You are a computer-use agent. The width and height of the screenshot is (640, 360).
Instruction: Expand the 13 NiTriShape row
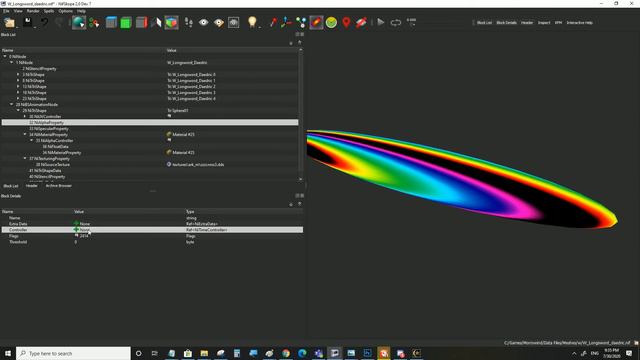tap(18, 87)
